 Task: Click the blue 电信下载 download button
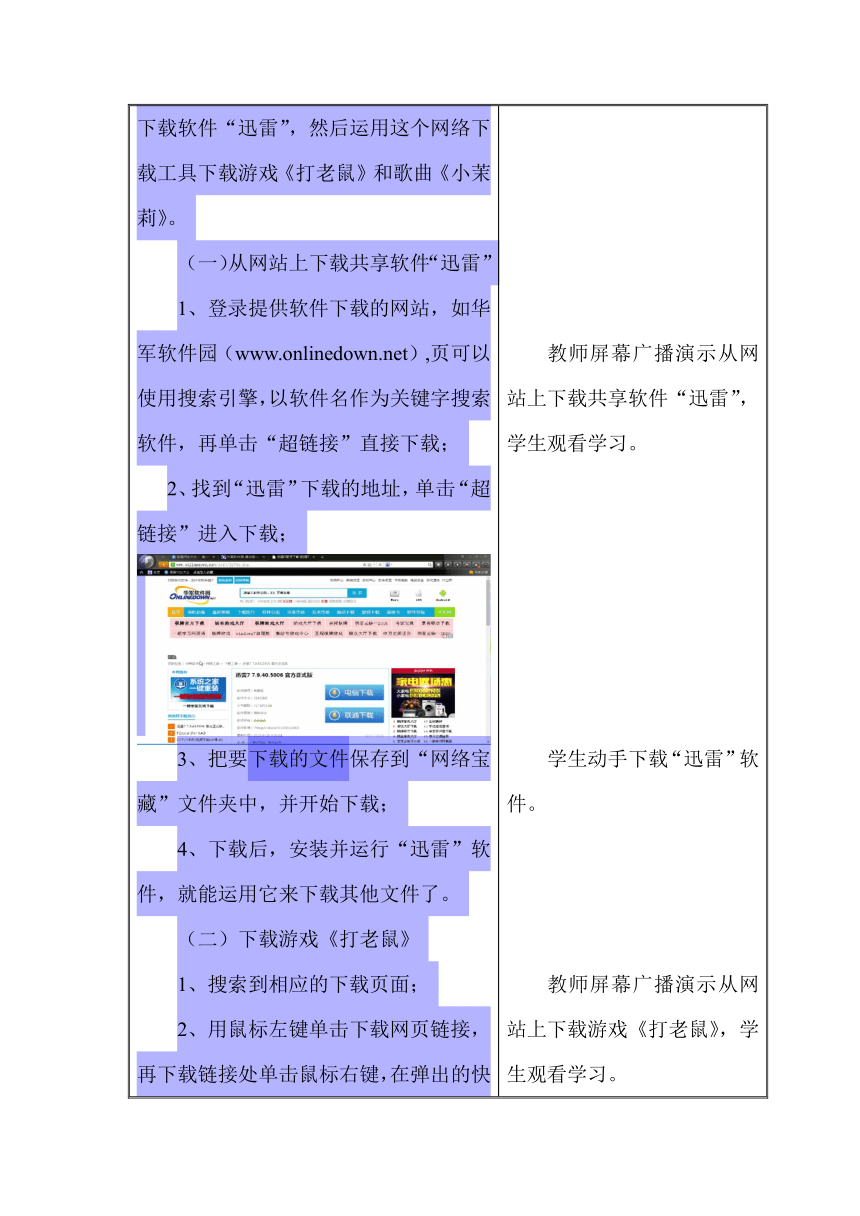pyautogui.click(x=355, y=692)
